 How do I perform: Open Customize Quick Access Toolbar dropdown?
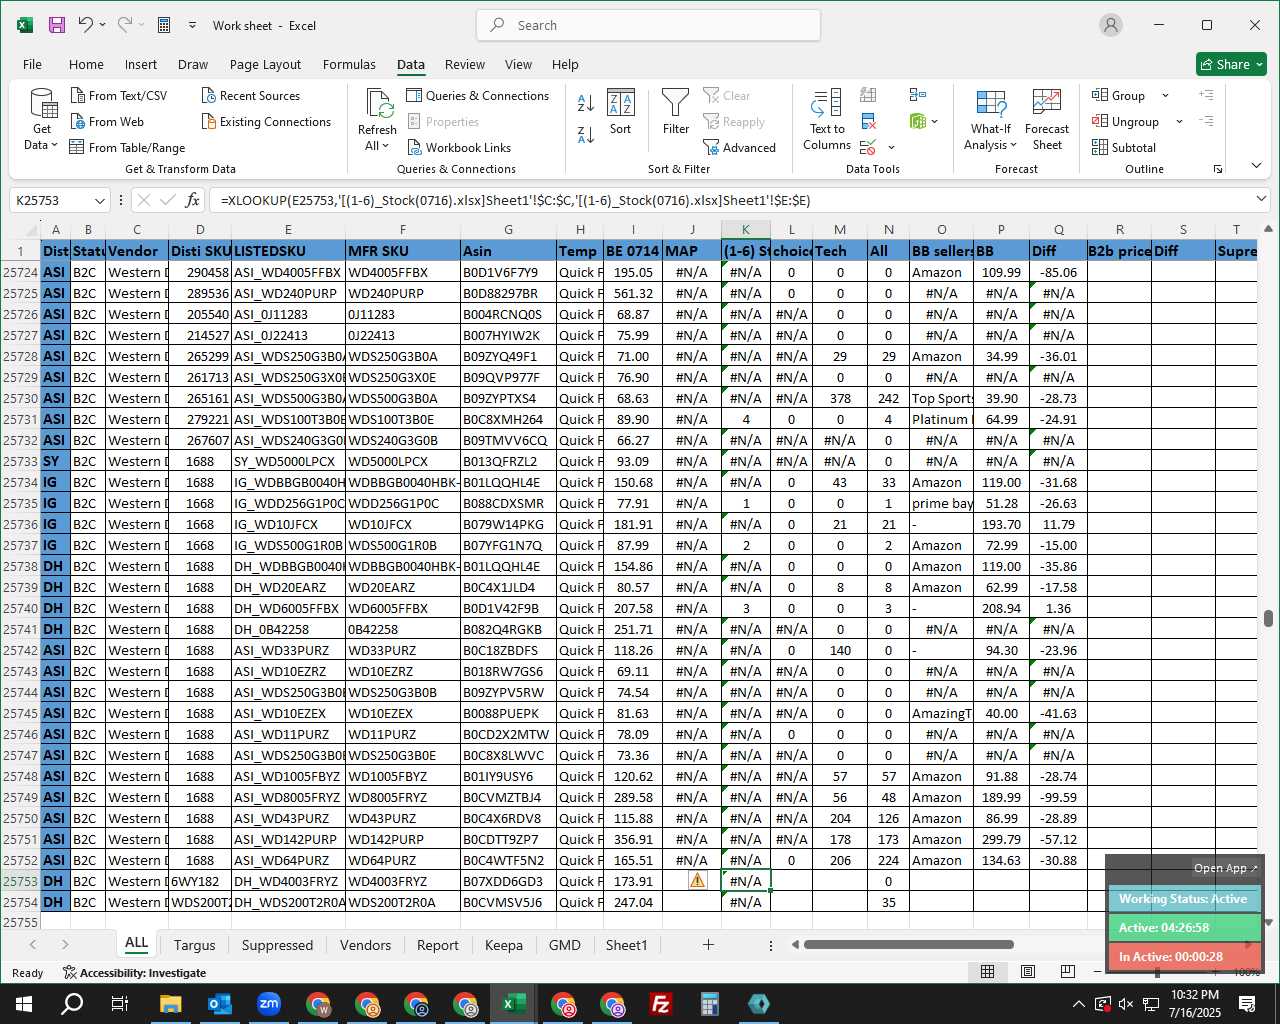point(192,25)
